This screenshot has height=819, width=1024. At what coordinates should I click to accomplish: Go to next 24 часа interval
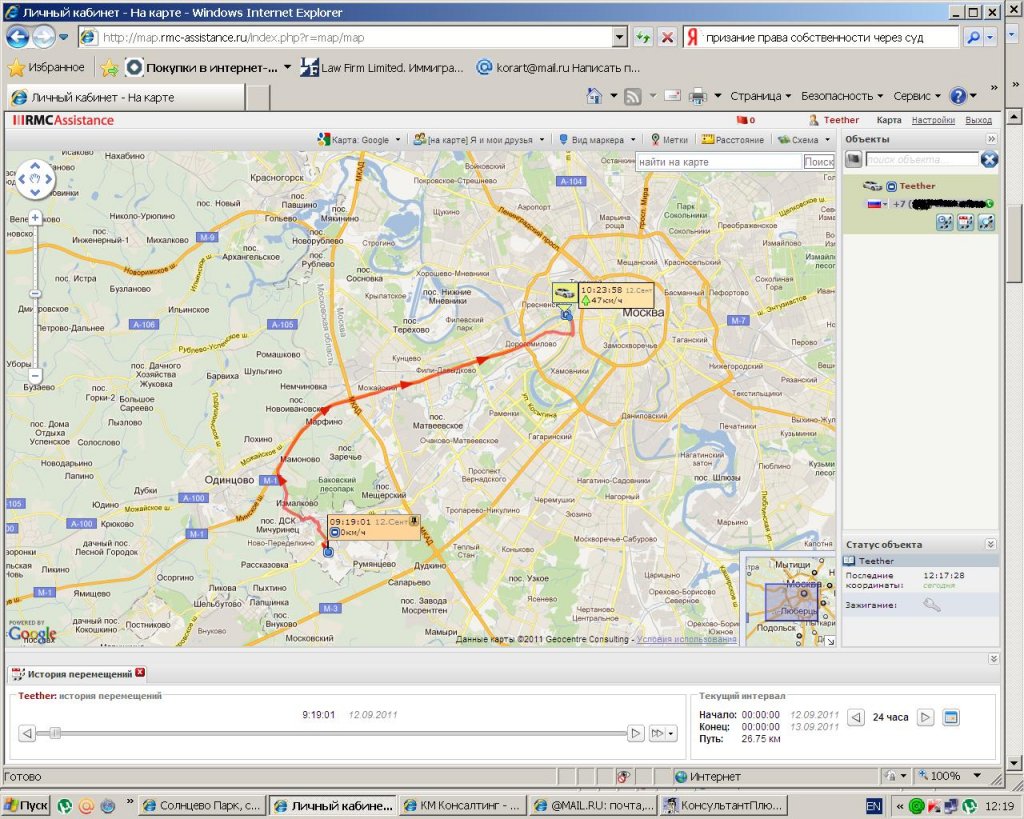click(925, 717)
